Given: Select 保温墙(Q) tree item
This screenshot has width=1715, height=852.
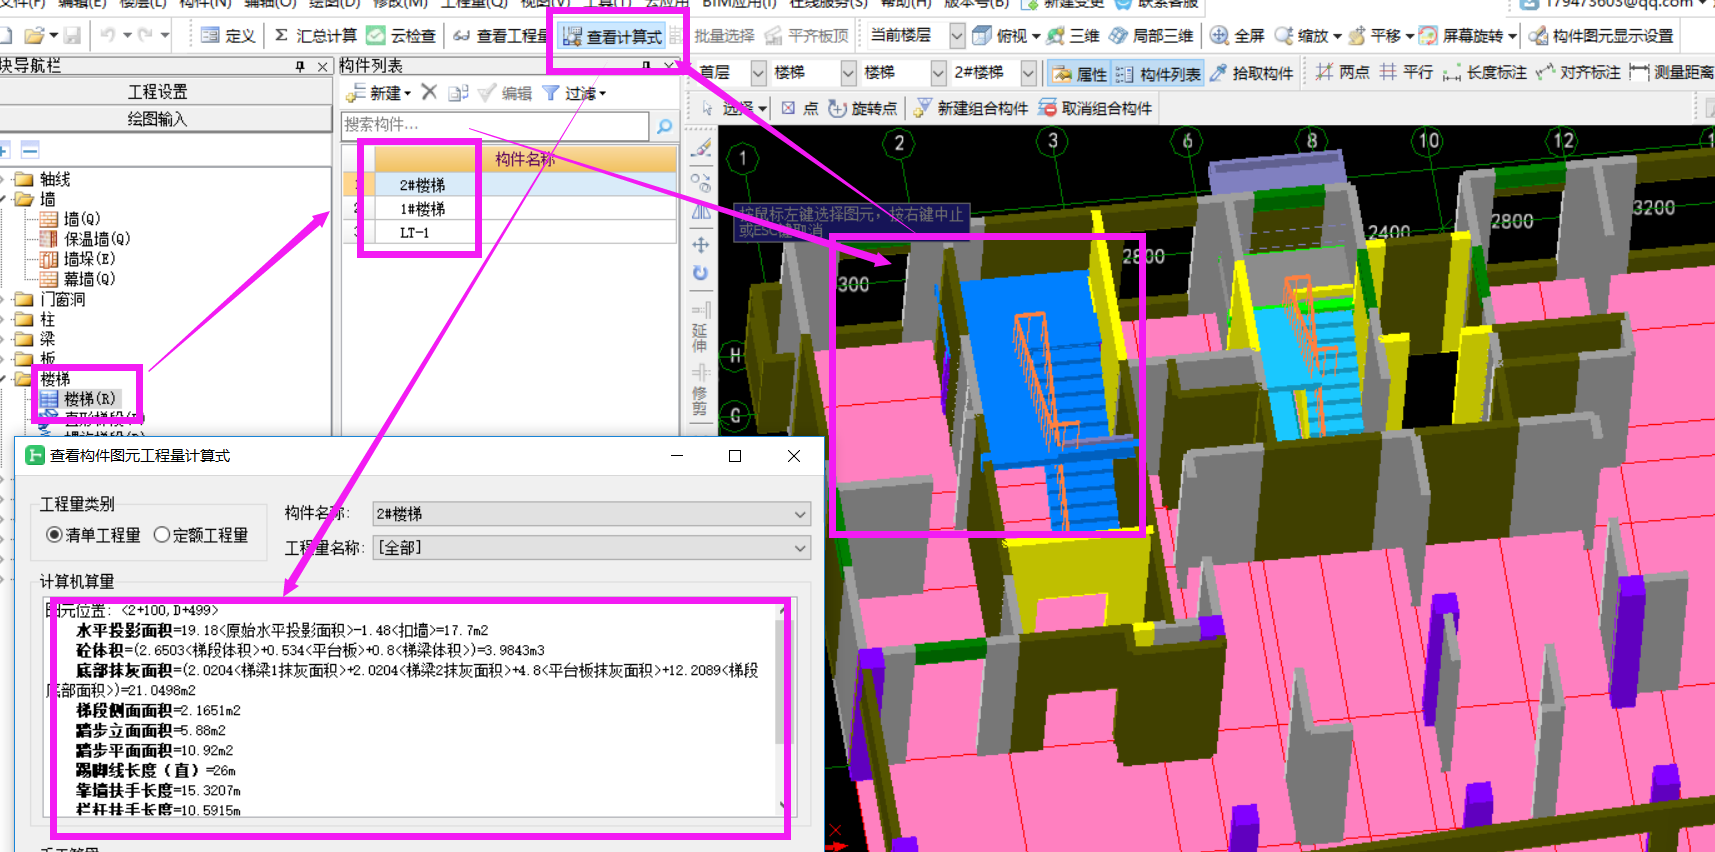Looking at the screenshot, I should (x=85, y=239).
